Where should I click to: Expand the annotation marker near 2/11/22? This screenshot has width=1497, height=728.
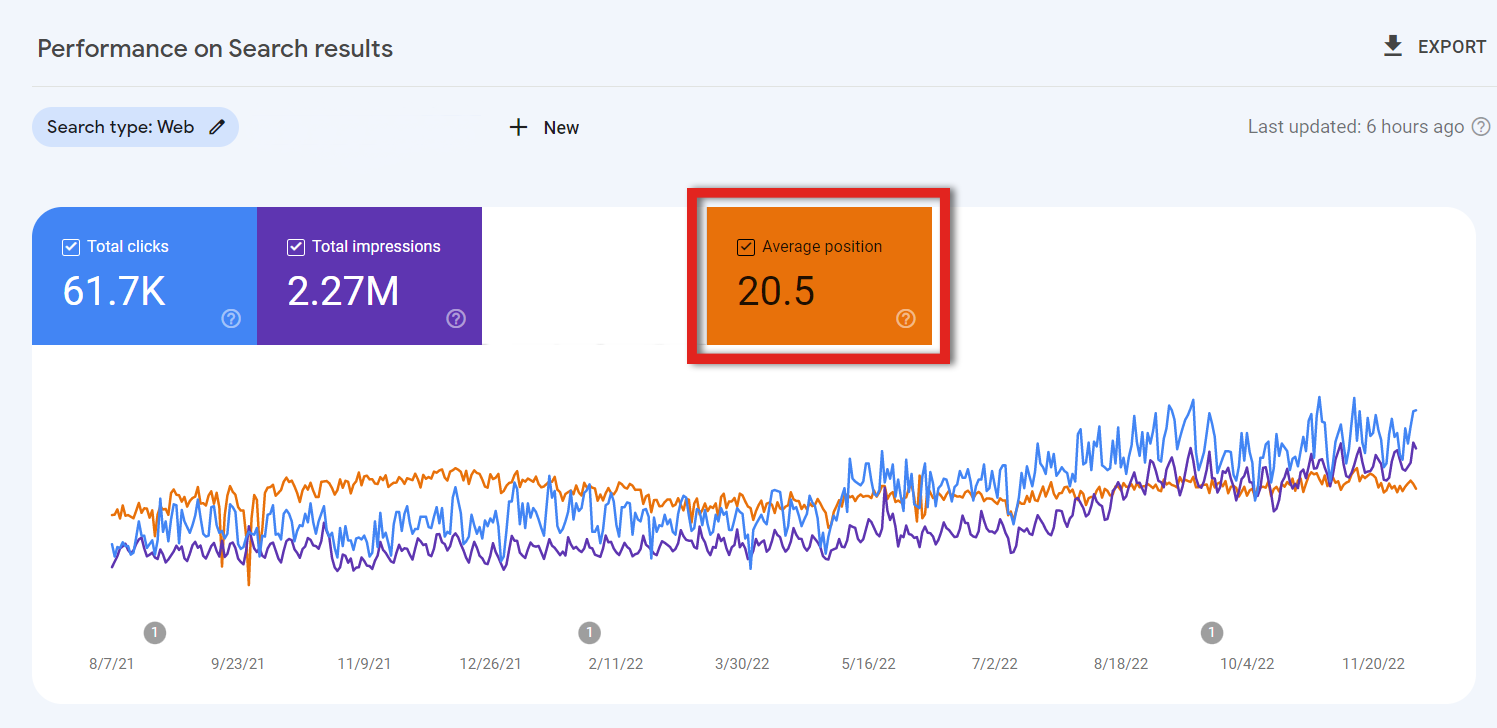tap(589, 632)
